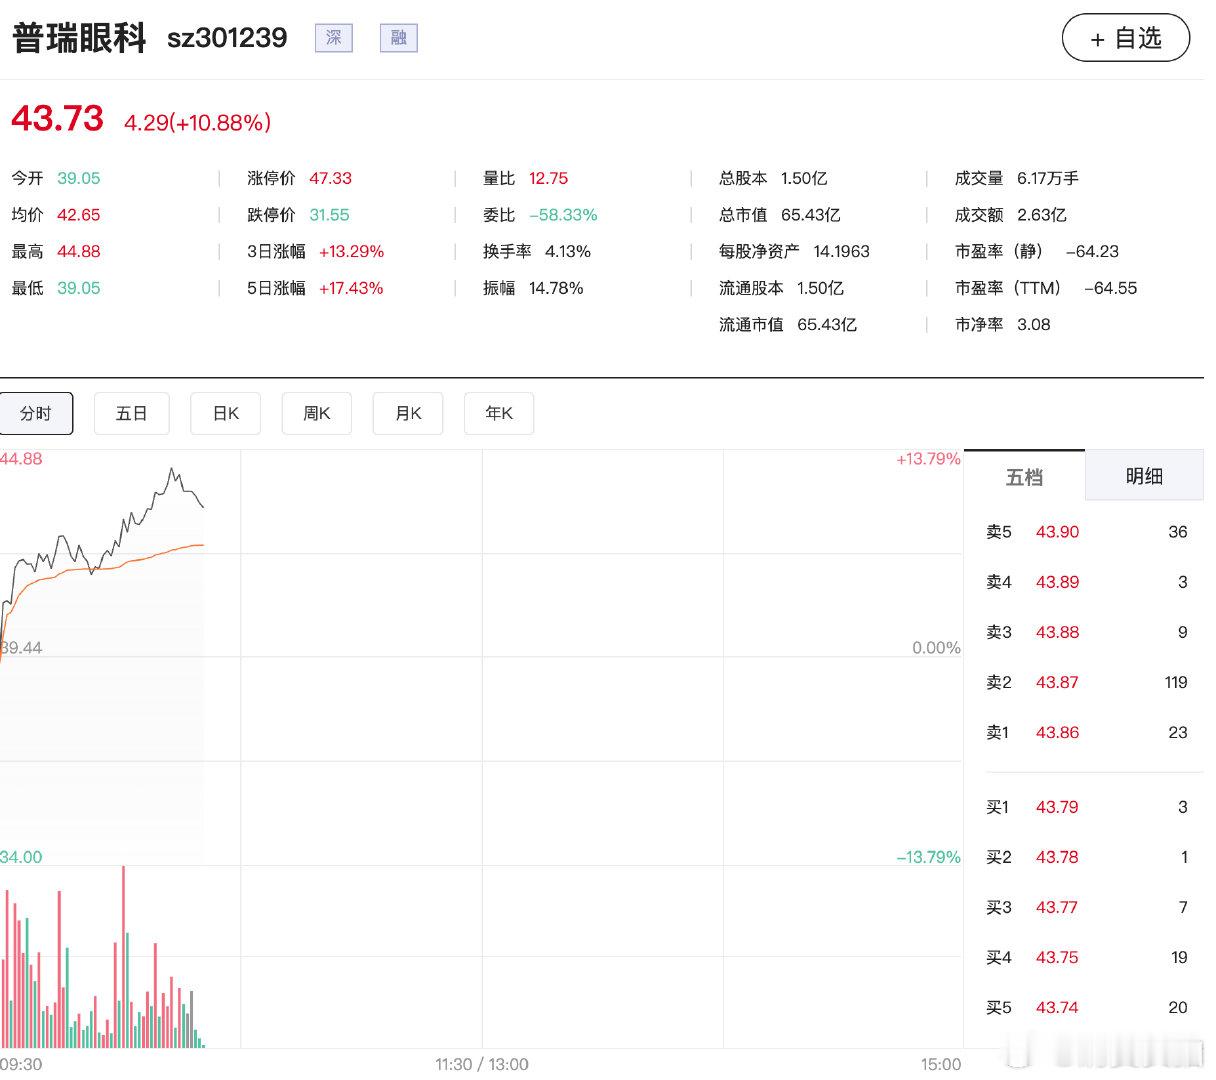The width and height of the screenshot is (1216, 1080).
Task: Click 买5 price 43.74
Action: [1057, 1007]
